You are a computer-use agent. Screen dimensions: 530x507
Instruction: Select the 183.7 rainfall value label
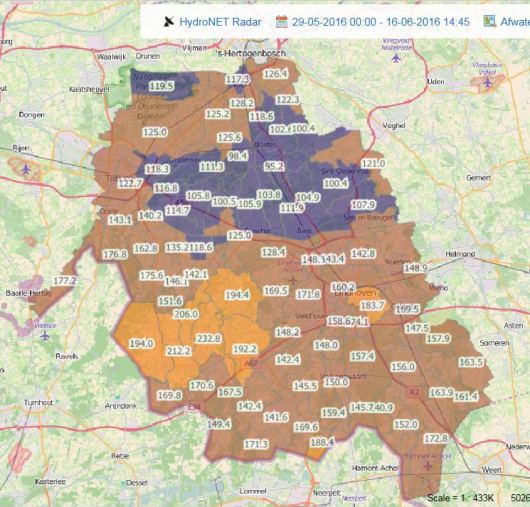(x=372, y=305)
